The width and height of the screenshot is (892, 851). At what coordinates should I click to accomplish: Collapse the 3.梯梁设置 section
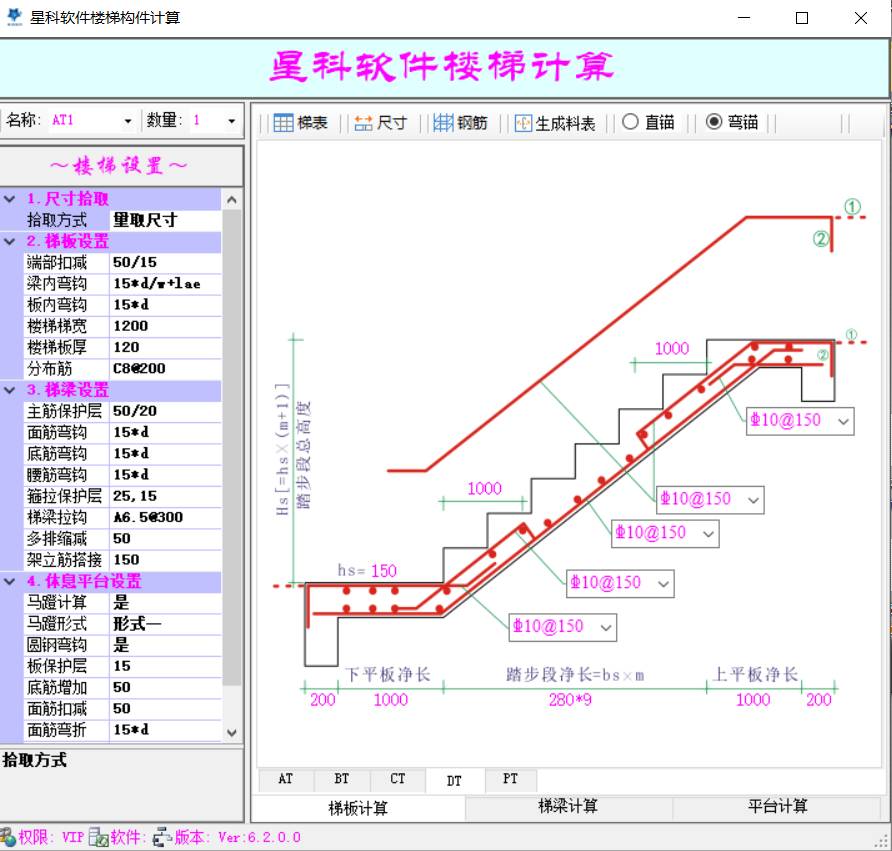point(10,390)
